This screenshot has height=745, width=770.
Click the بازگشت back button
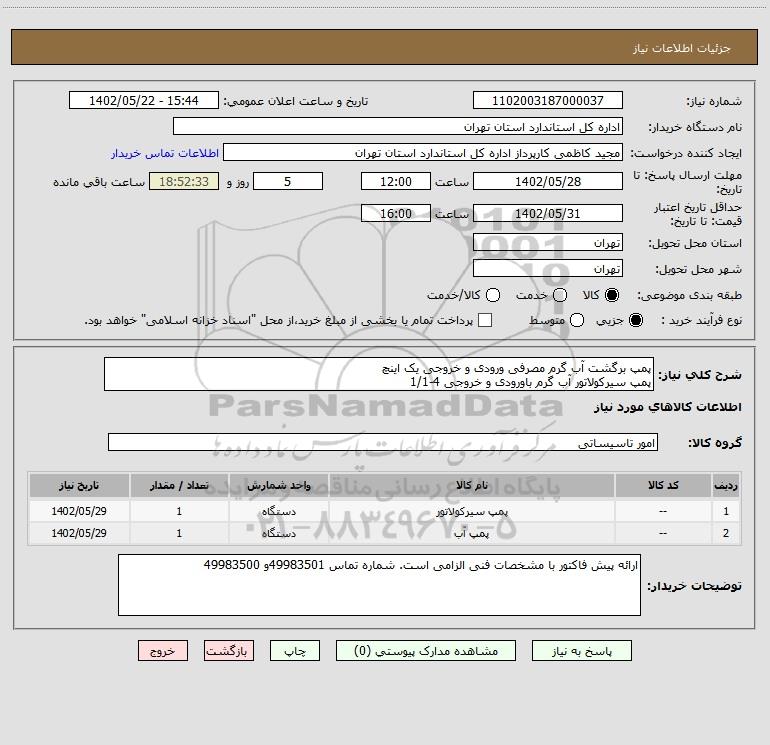229,651
